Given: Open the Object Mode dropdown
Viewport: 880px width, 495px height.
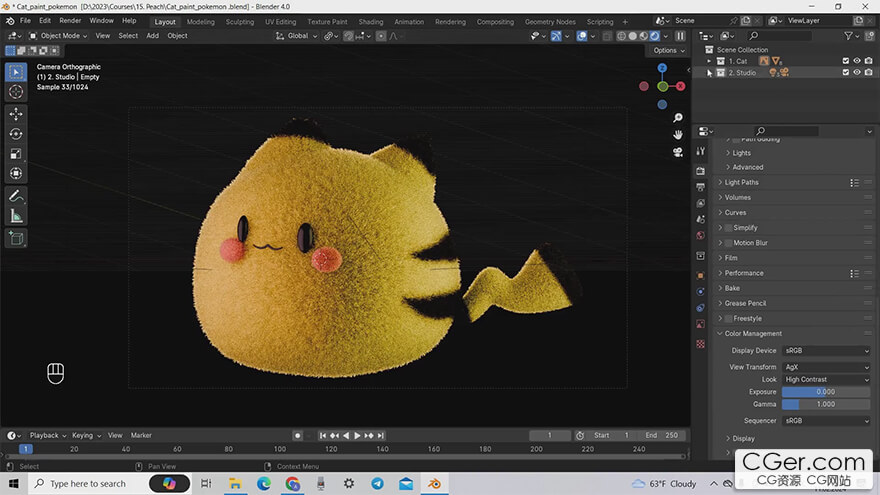Looking at the screenshot, I should [x=58, y=36].
